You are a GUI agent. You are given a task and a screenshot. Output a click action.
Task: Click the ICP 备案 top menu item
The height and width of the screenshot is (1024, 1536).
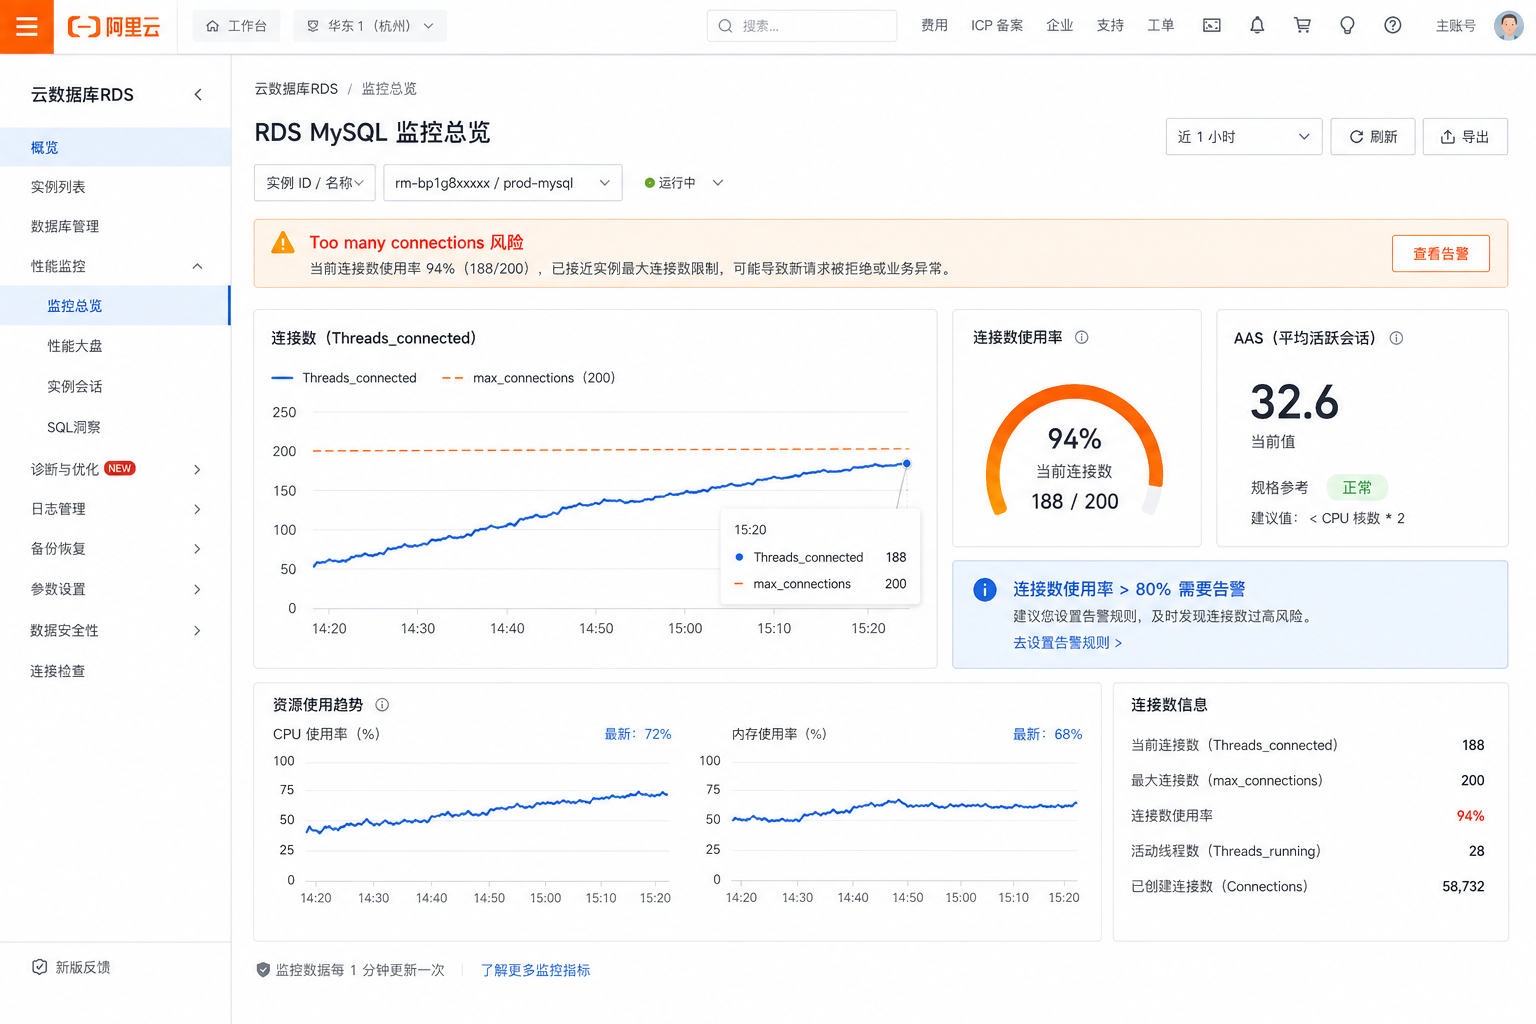[997, 26]
